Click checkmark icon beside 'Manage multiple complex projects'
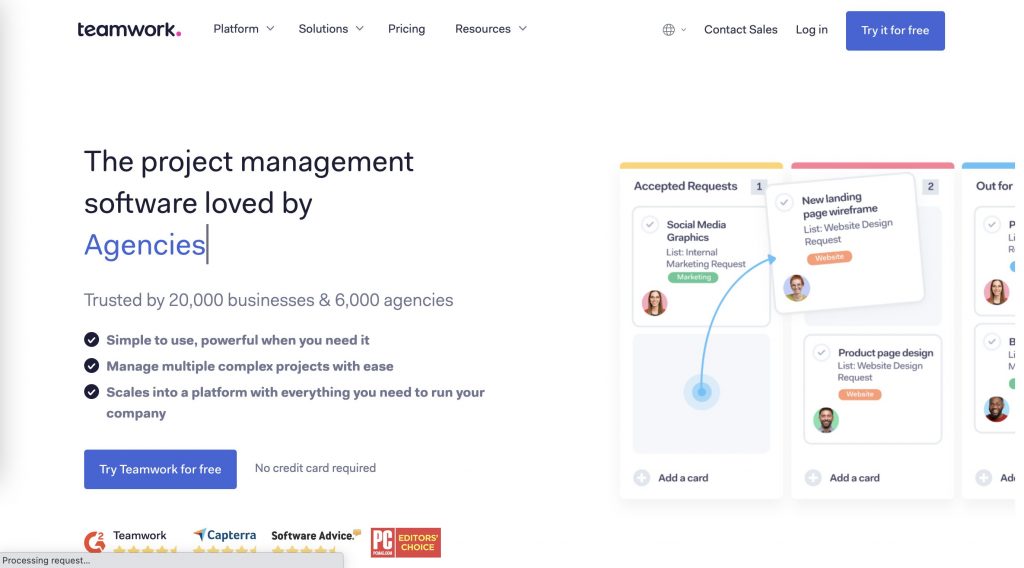 pyautogui.click(x=91, y=366)
